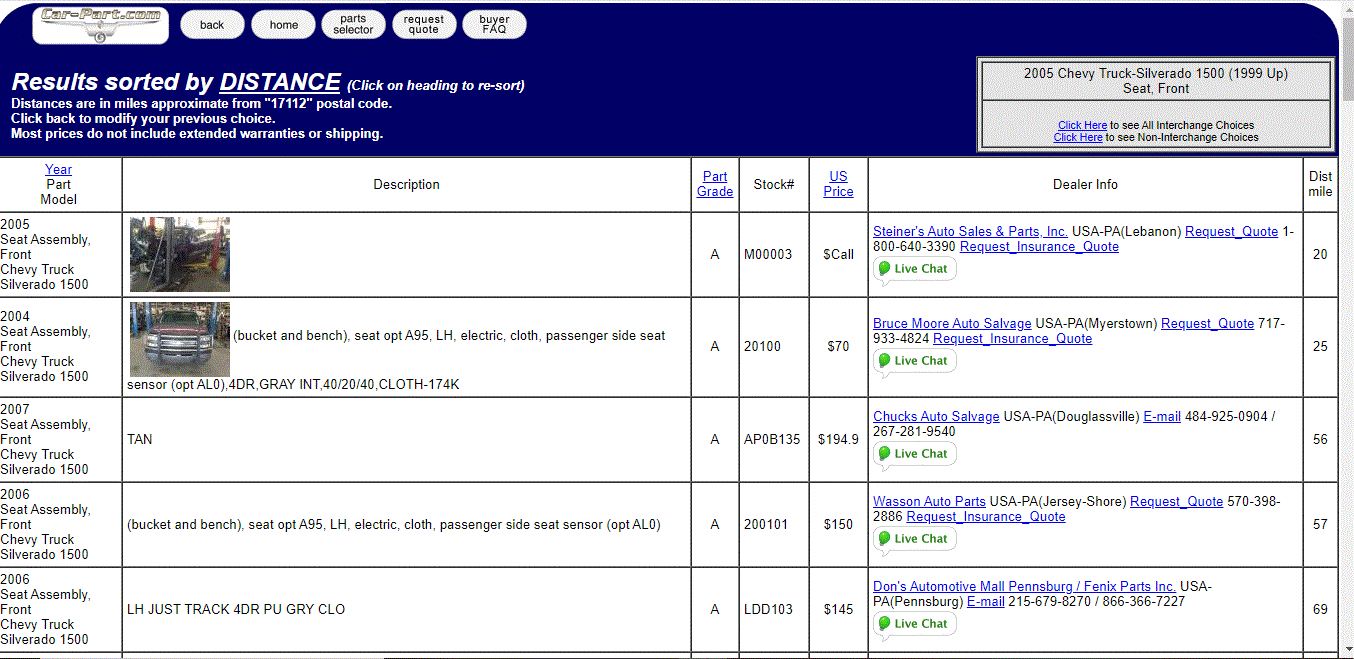Viewport: 1354px width, 659px height.
Task: Request quote from Wasson Auto Parts
Action: pos(1176,501)
